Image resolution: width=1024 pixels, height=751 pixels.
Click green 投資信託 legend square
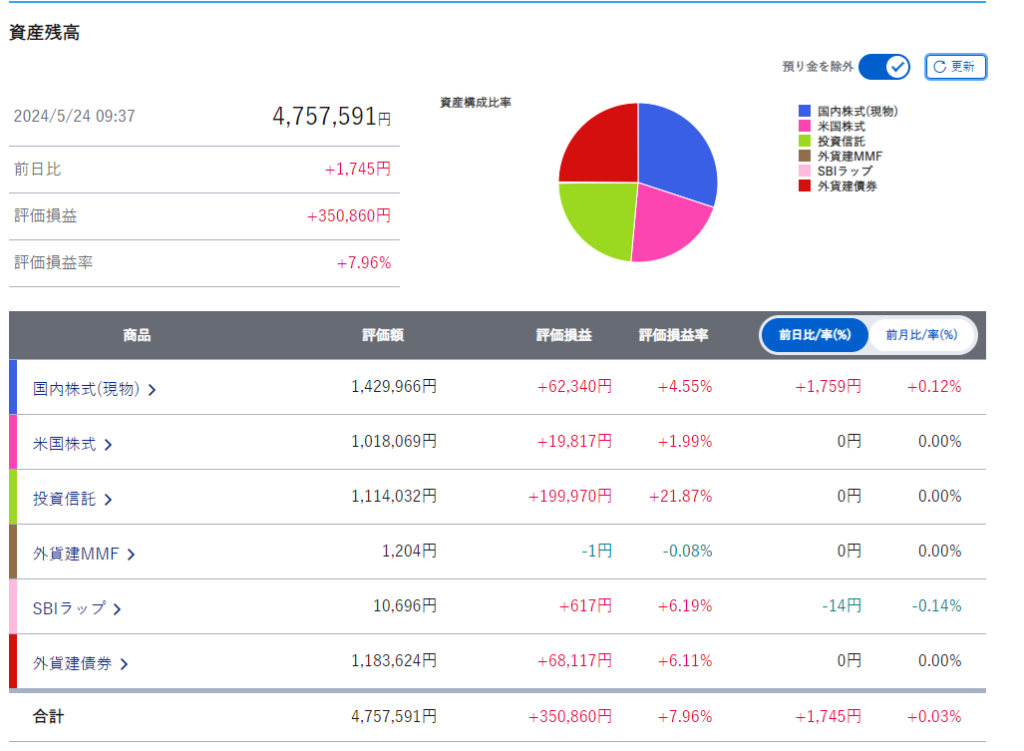pos(804,141)
